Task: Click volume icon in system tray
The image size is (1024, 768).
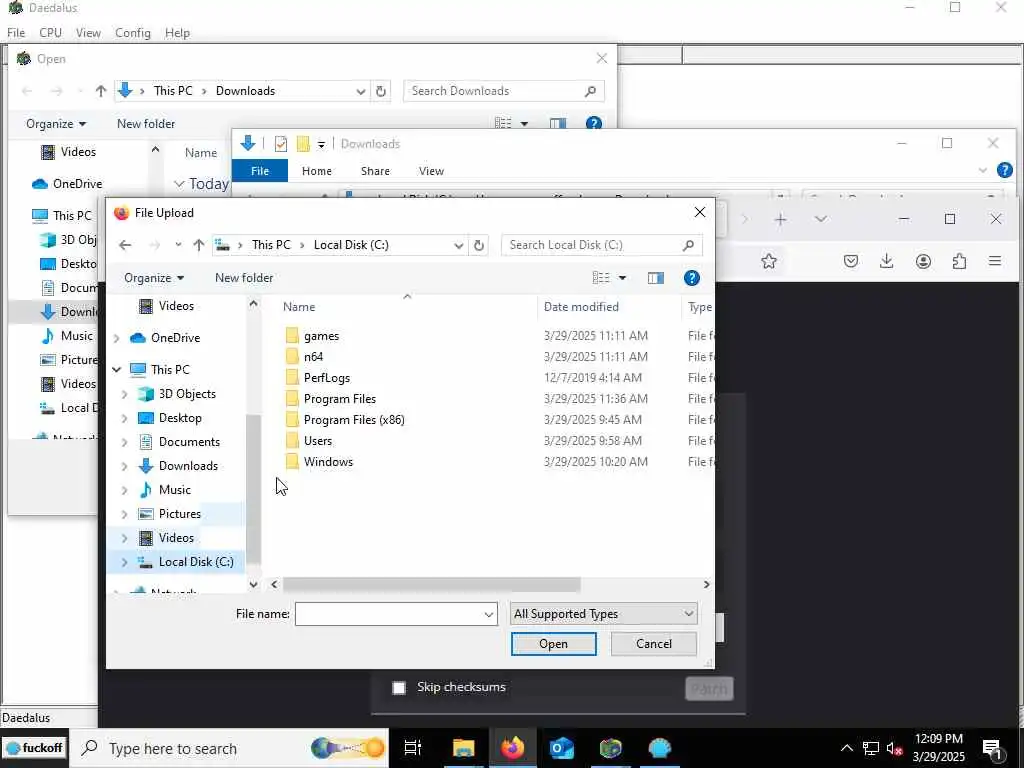Action: [x=894, y=748]
